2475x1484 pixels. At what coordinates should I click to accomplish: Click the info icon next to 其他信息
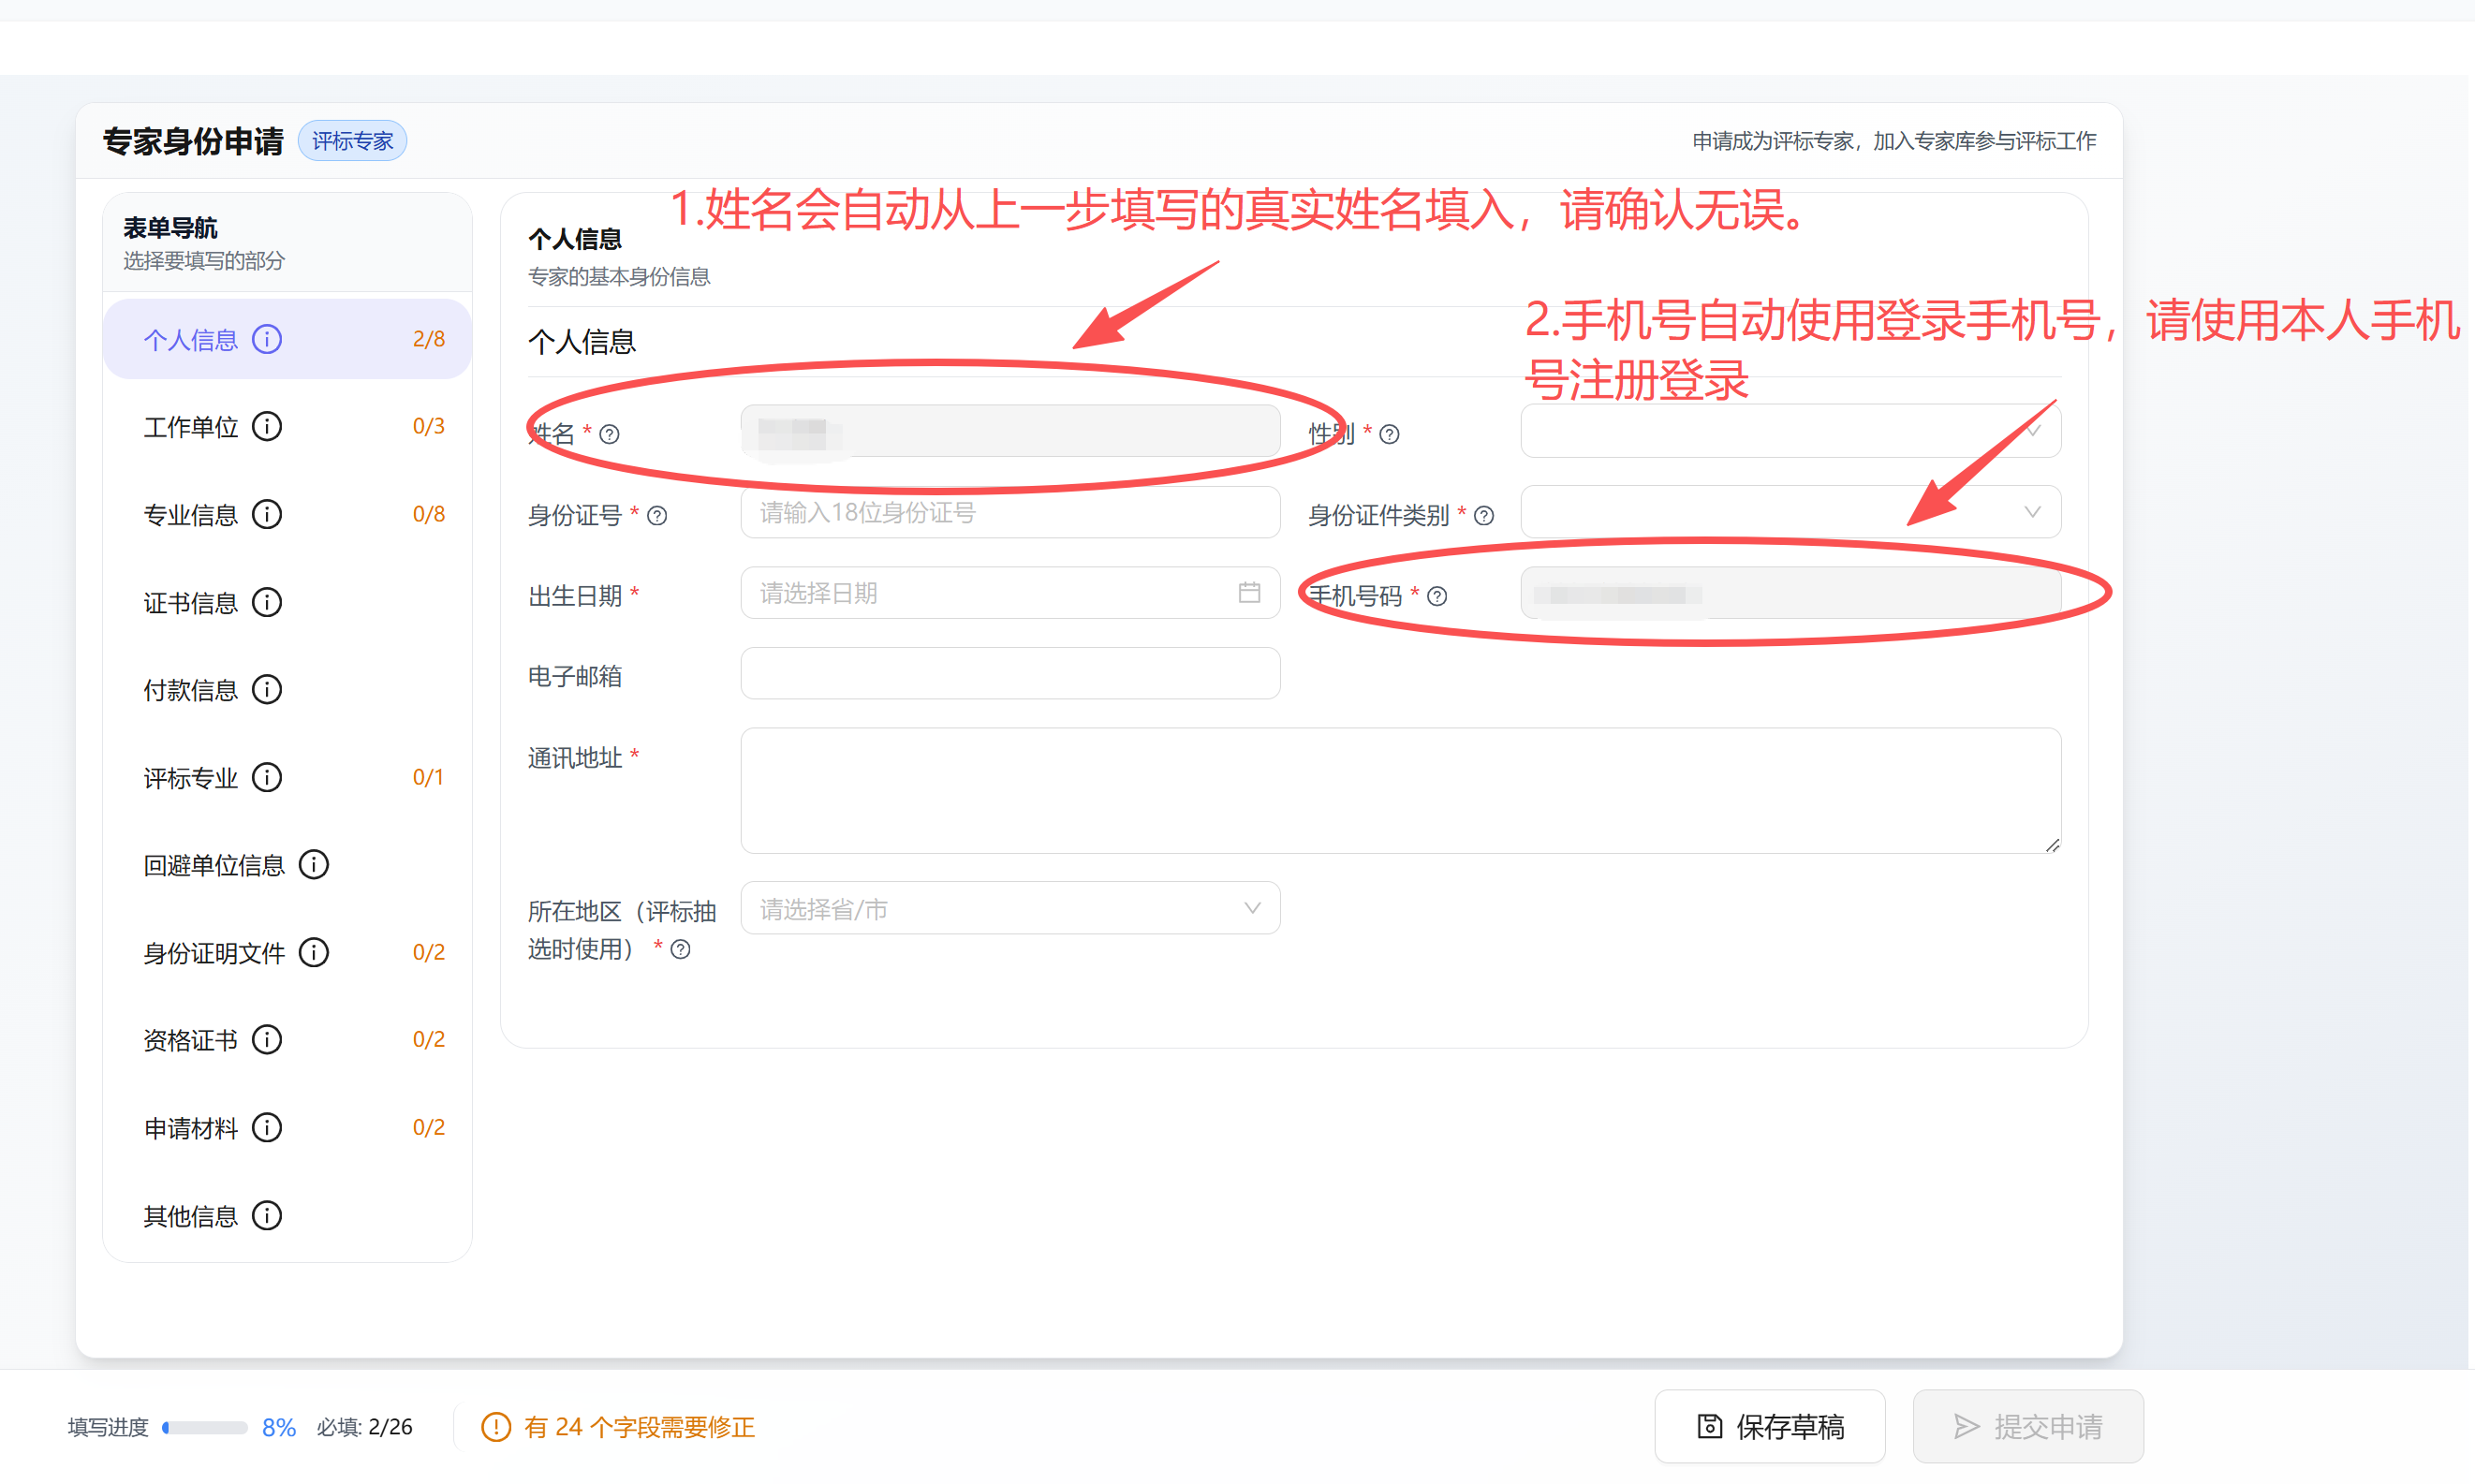click(x=266, y=1215)
